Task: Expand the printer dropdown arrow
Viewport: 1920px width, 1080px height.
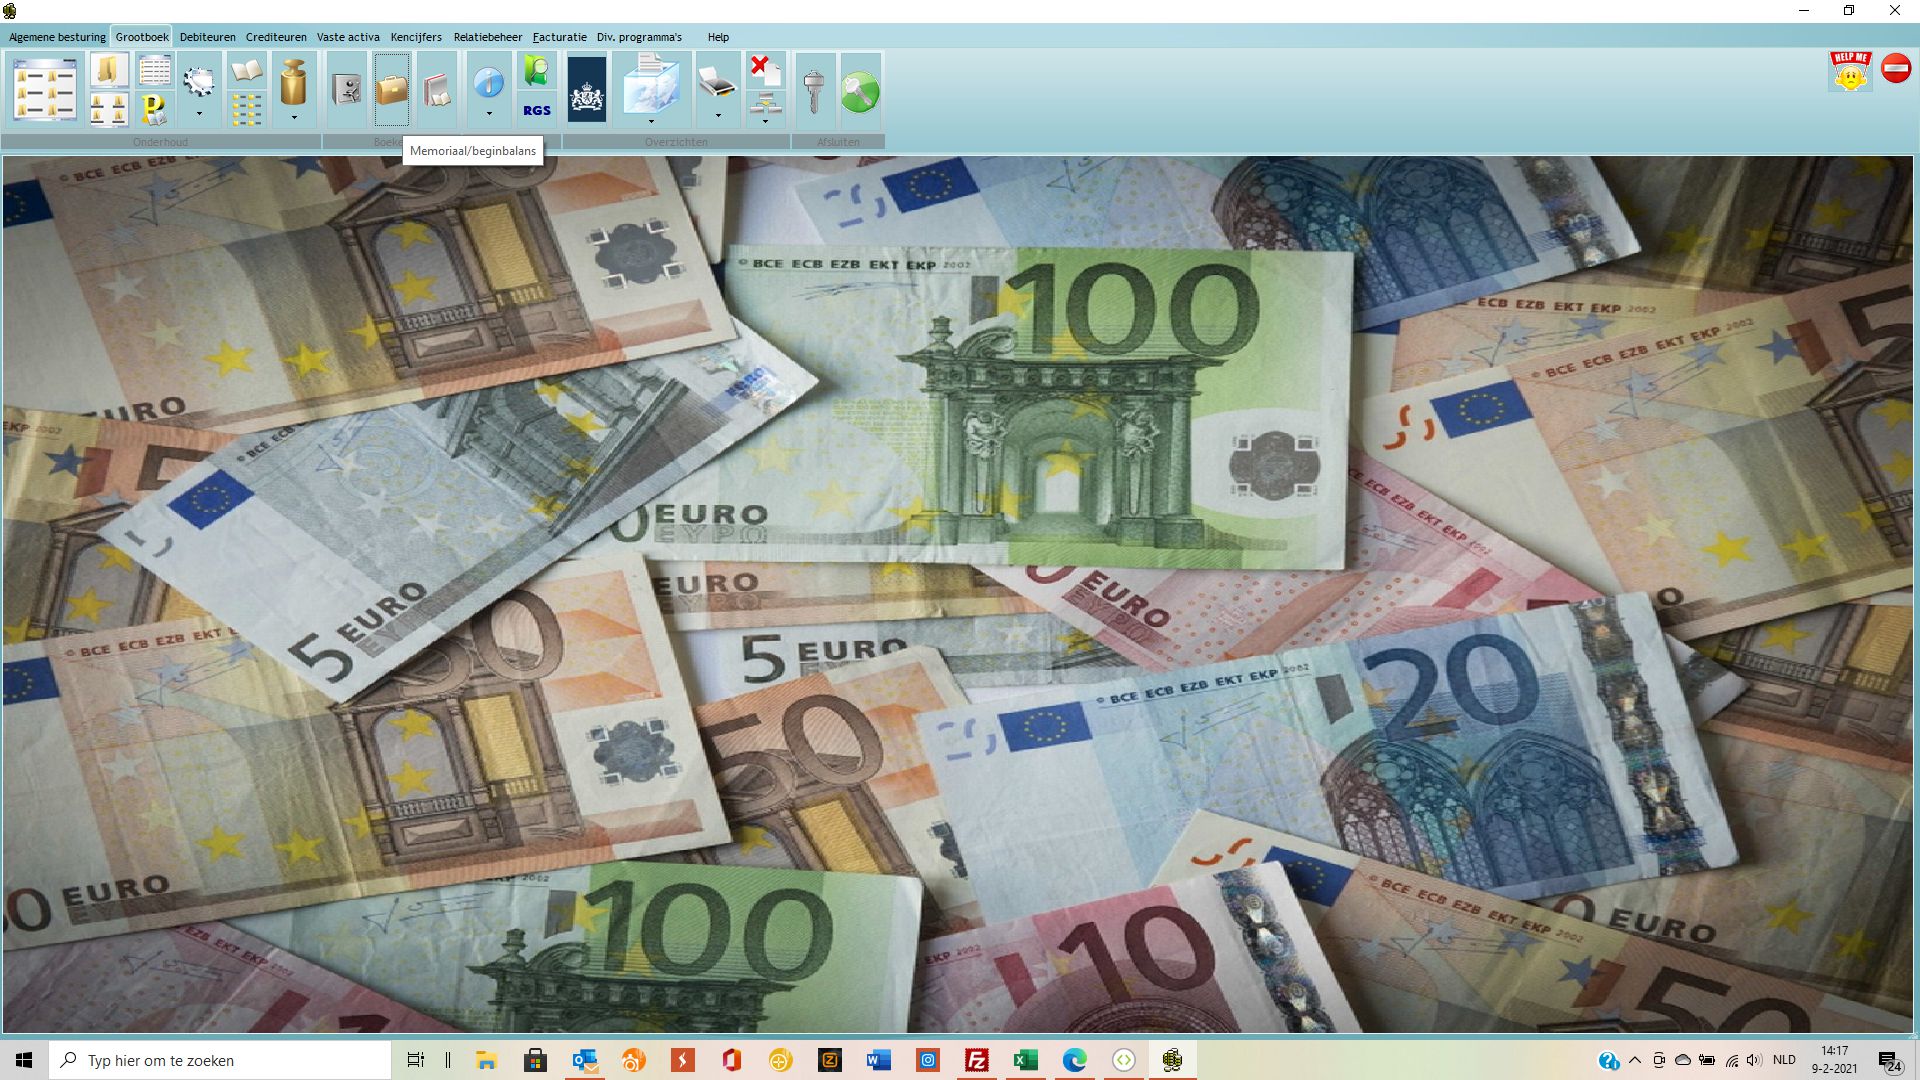Action: click(x=717, y=115)
